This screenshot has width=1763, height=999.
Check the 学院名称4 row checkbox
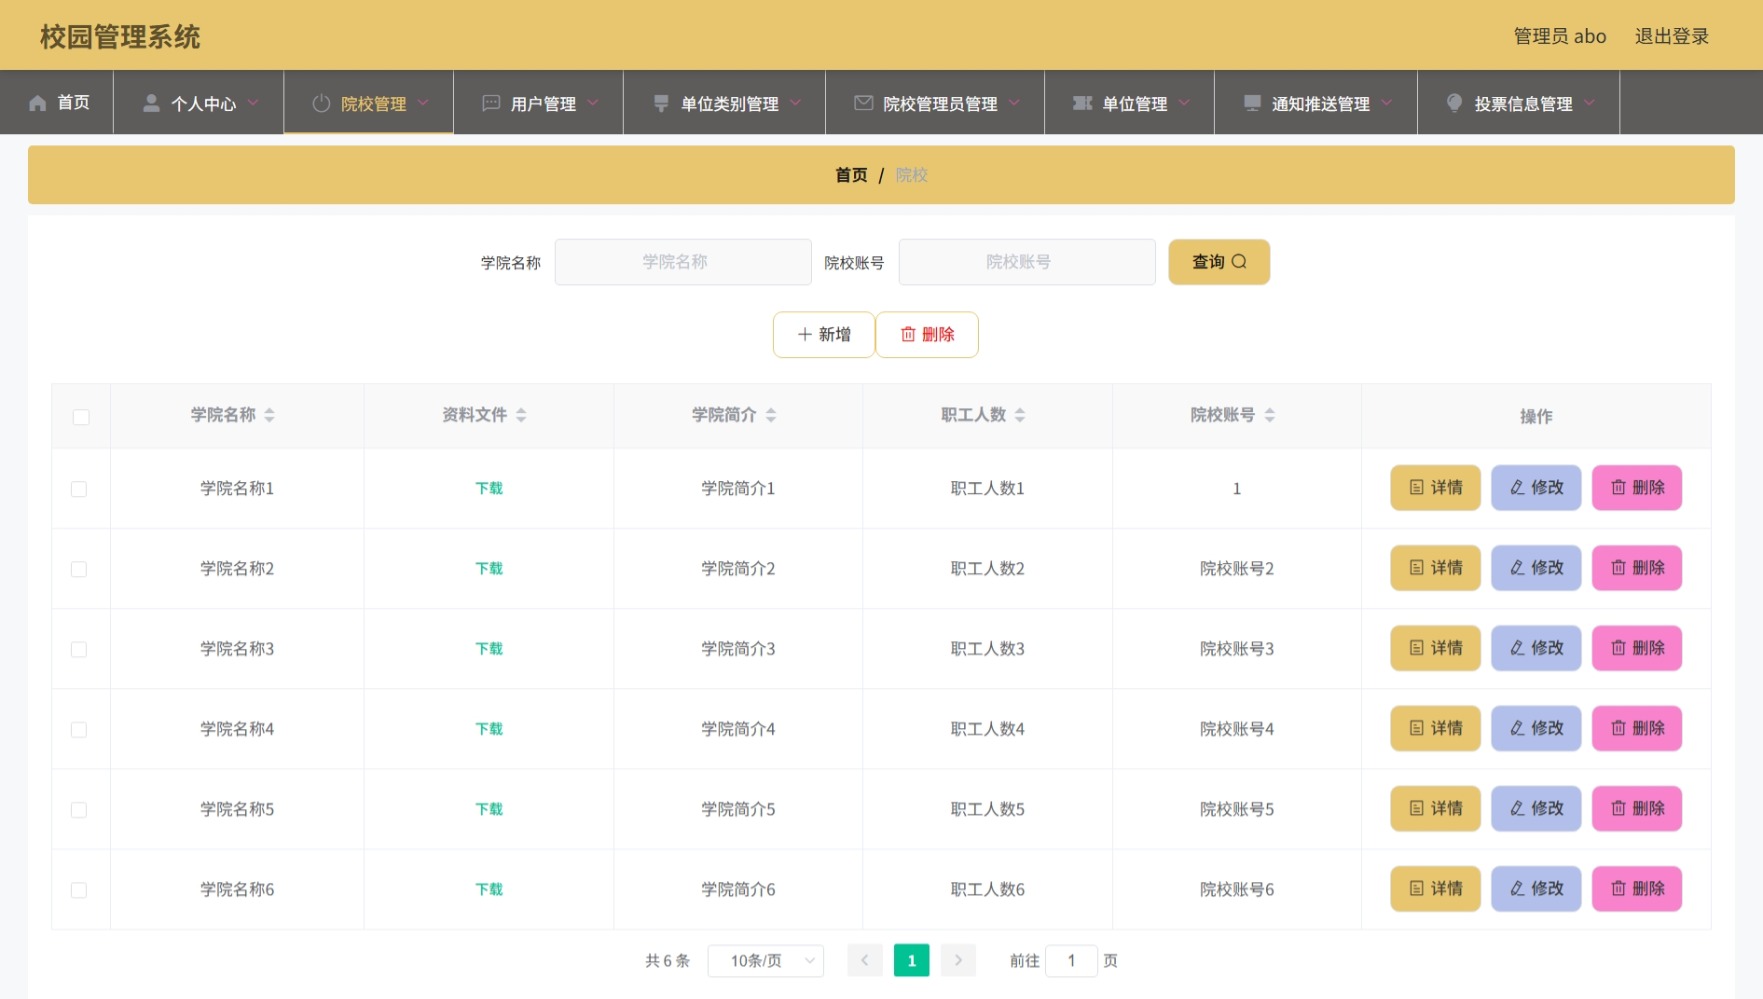(x=79, y=729)
